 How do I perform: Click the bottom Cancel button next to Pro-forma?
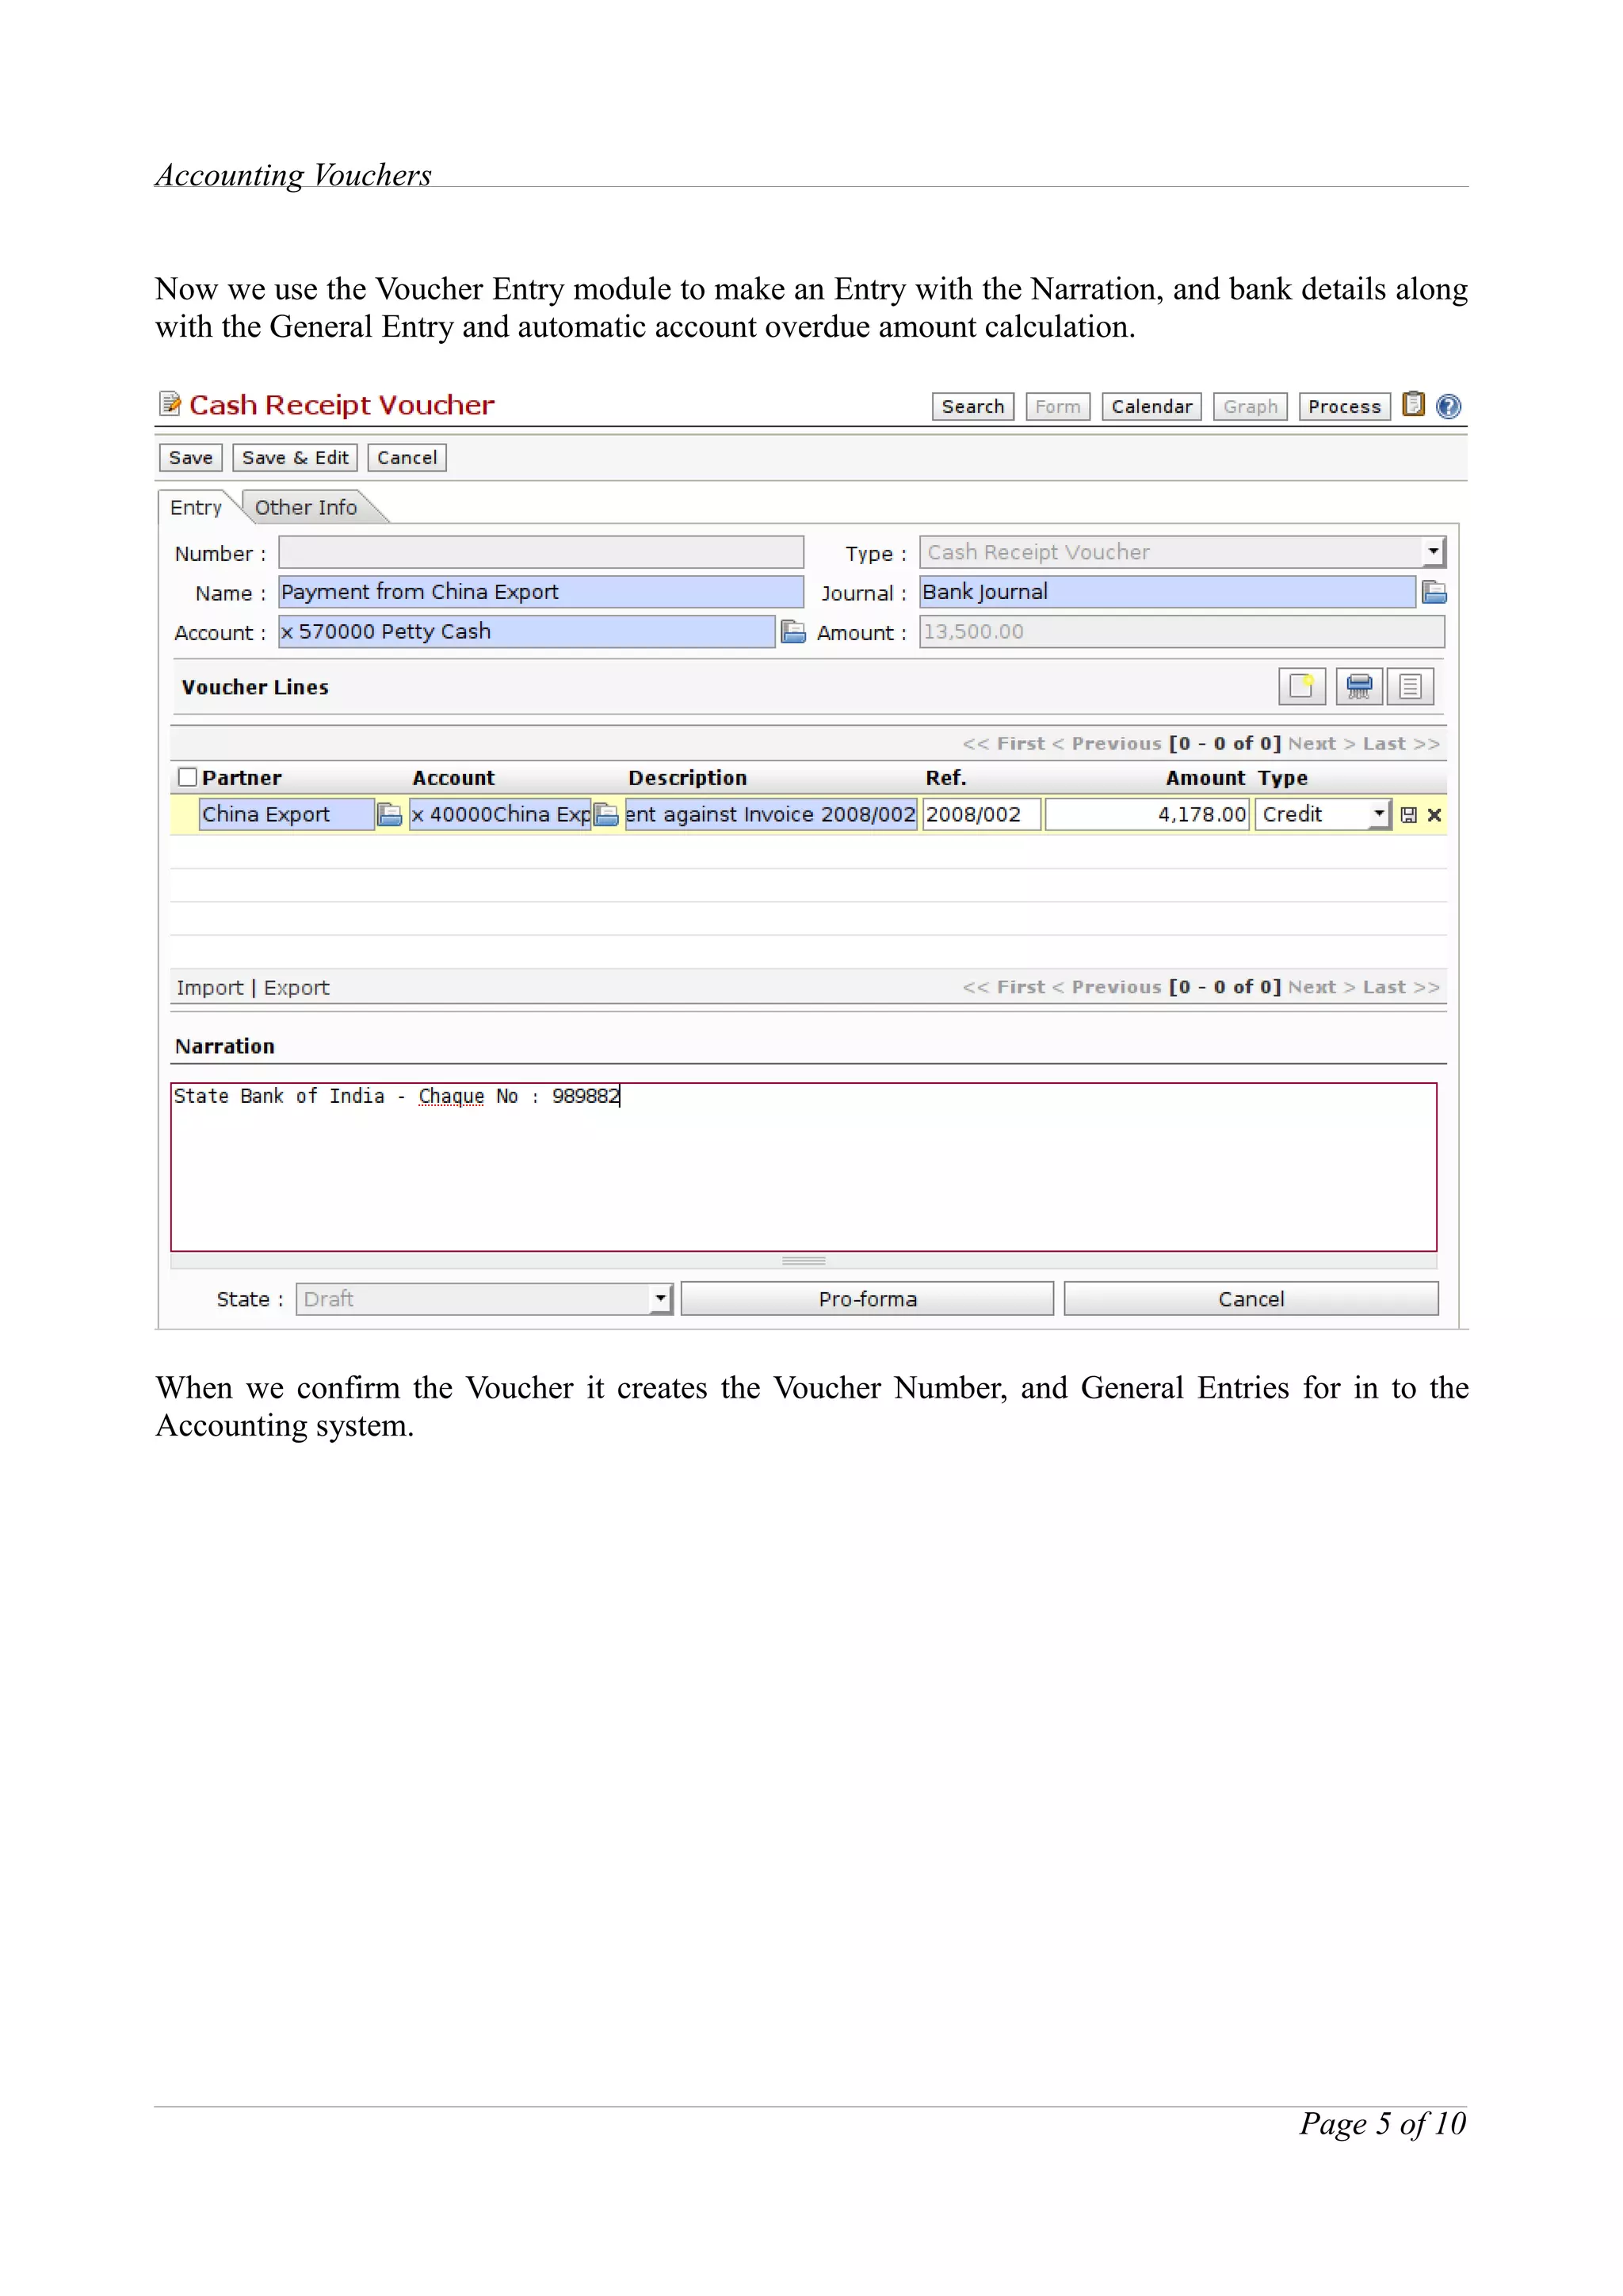(1251, 1299)
